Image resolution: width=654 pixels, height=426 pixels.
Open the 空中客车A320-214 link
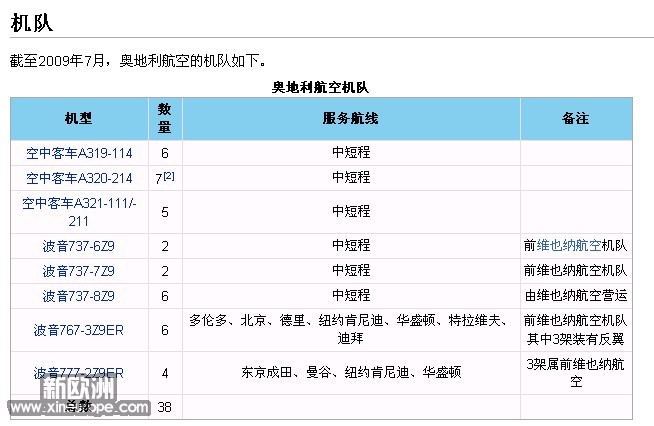click(x=79, y=178)
